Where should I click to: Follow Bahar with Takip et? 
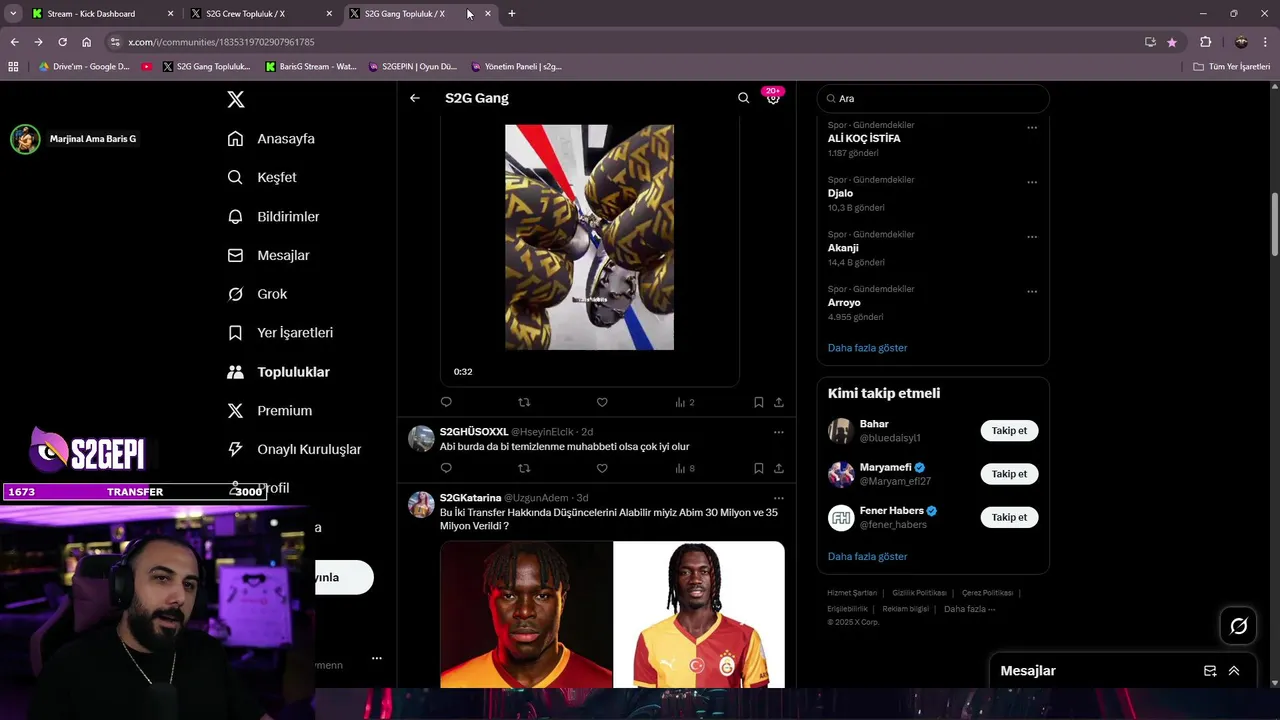1009,431
